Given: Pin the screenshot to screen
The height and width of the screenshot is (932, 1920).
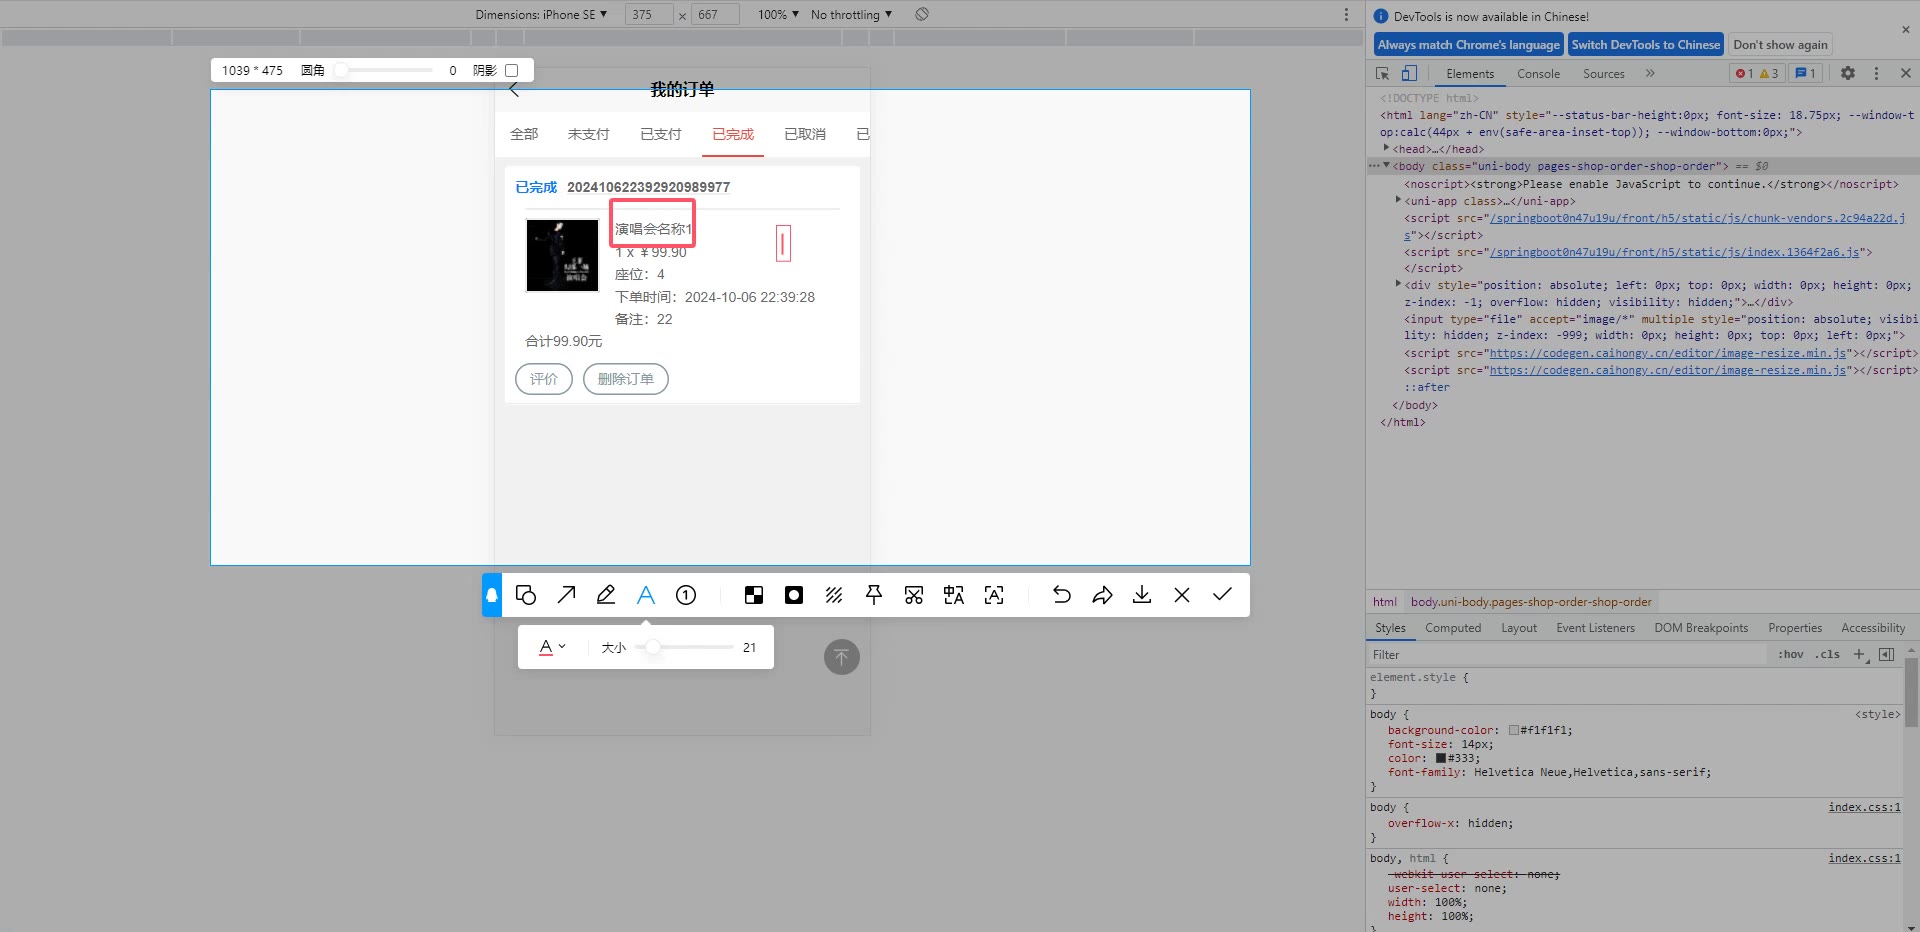Looking at the screenshot, I should [874, 595].
